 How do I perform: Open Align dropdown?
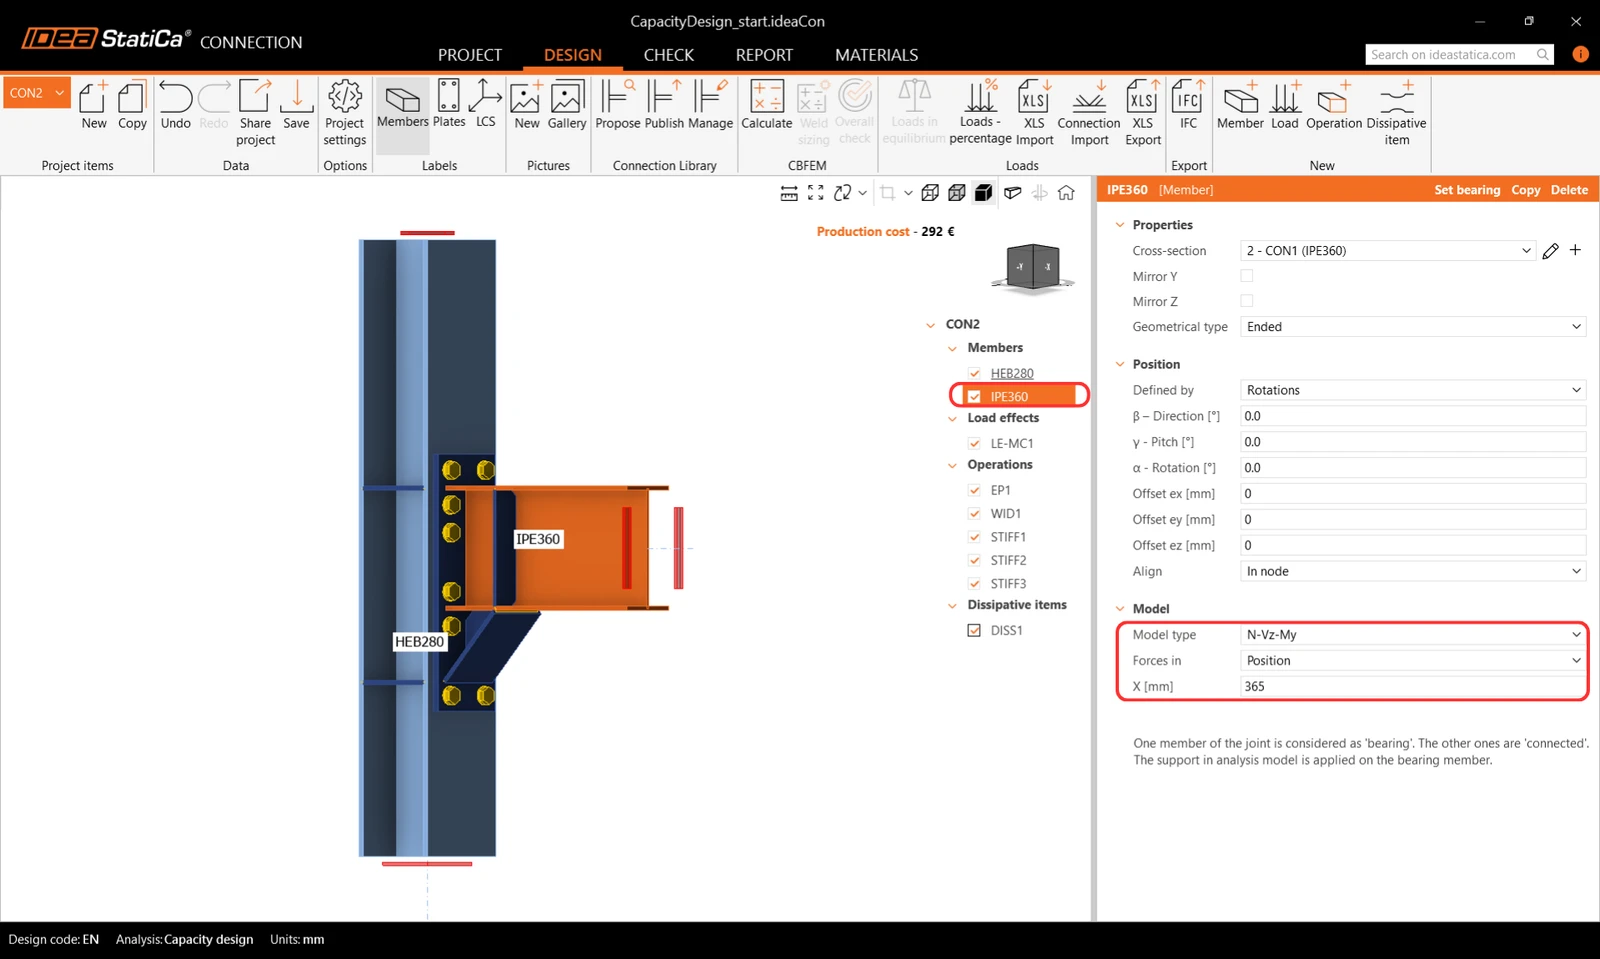[x=1413, y=571]
